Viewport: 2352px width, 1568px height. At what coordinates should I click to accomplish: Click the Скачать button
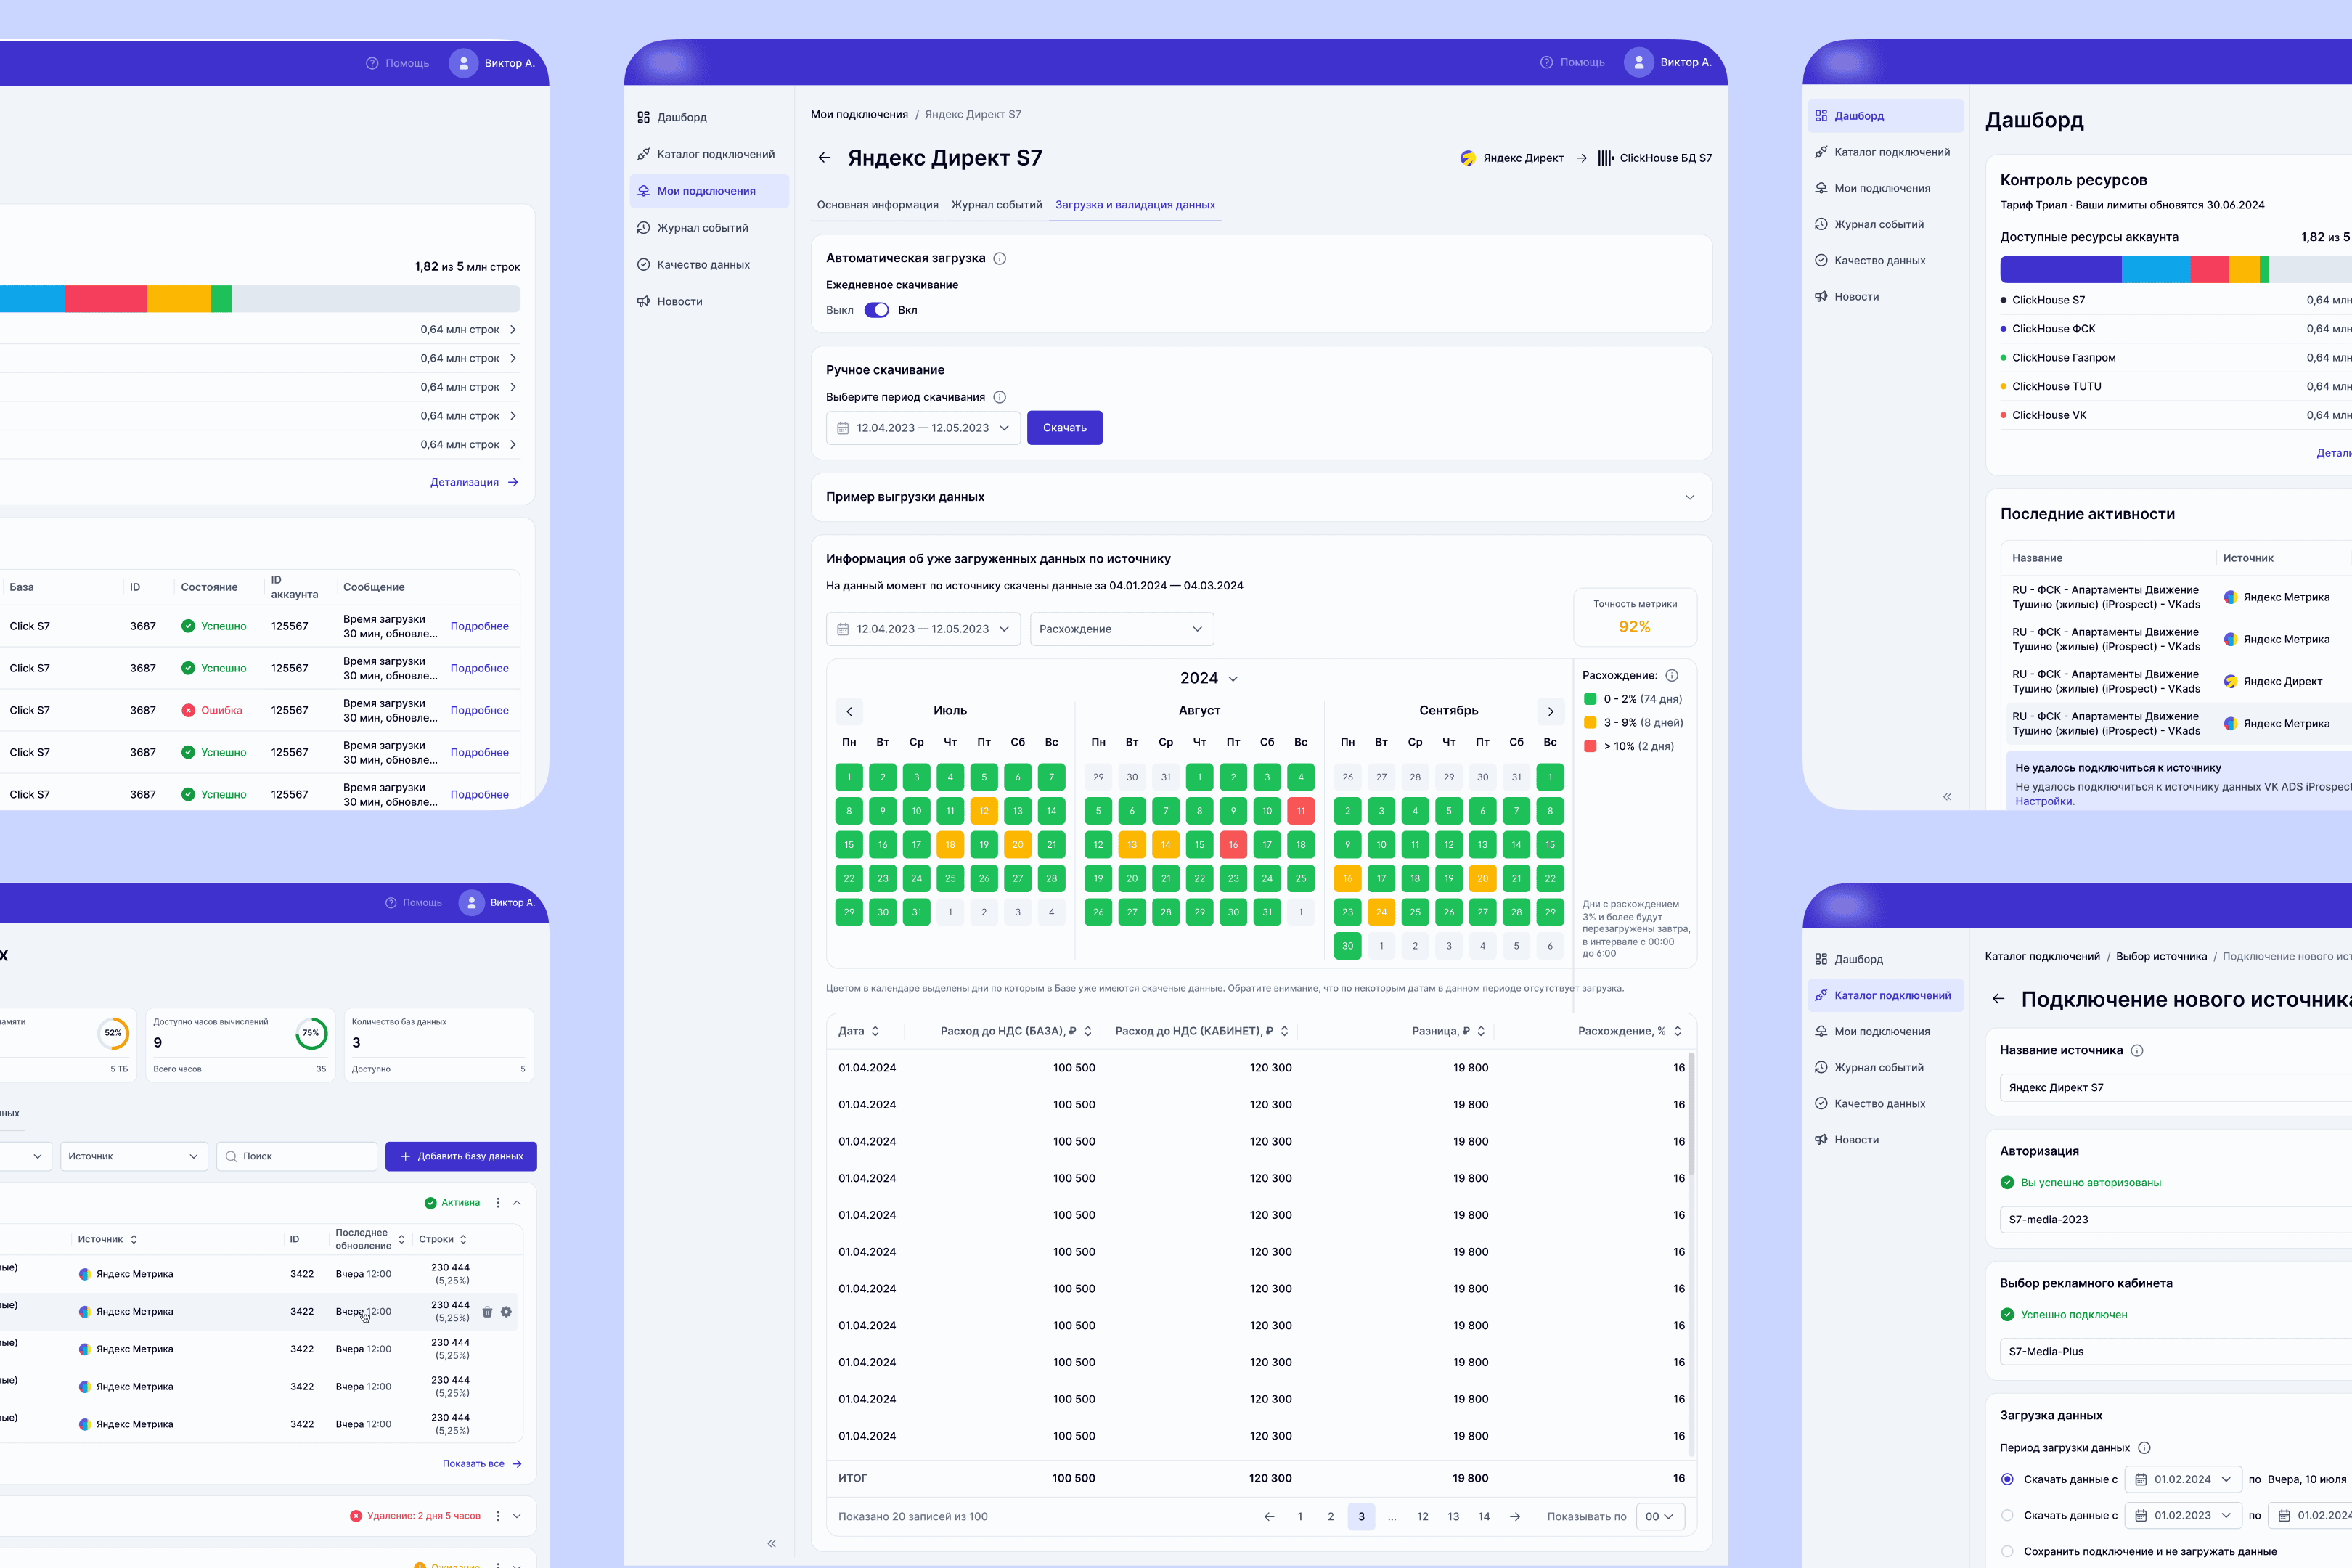pos(1064,428)
